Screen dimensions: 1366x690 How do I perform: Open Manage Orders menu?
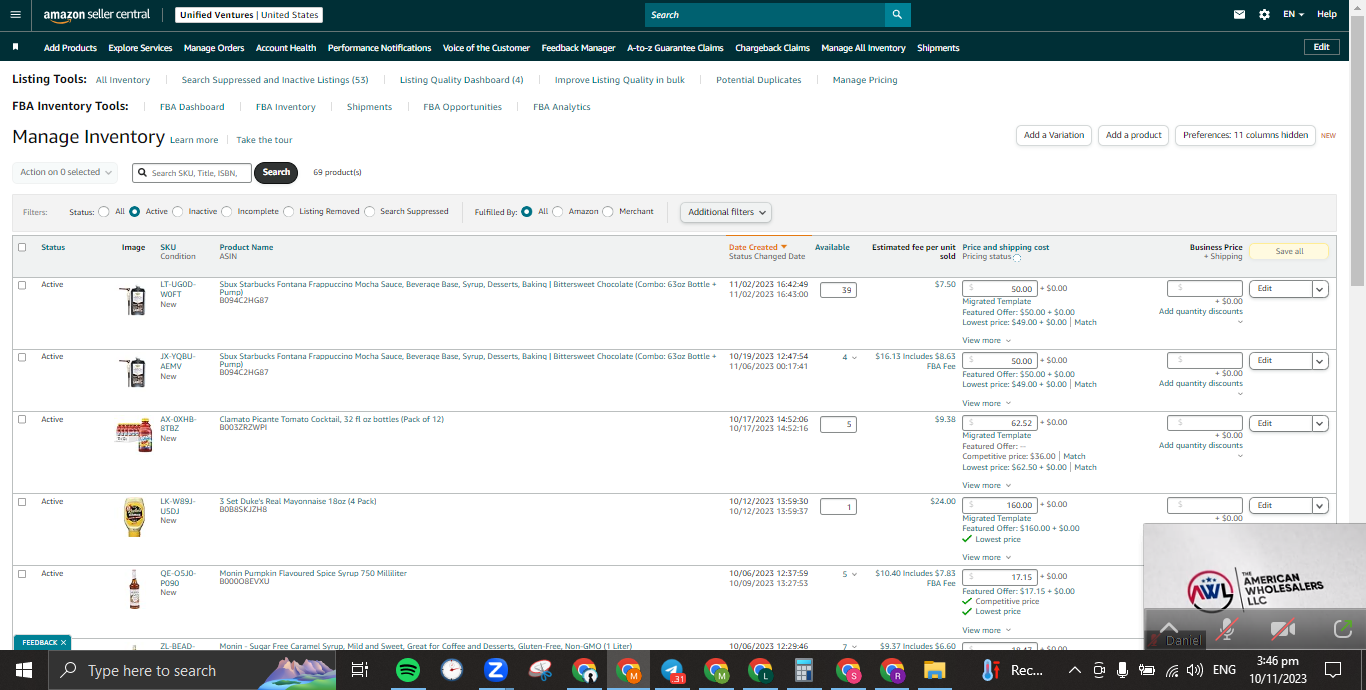pos(214,48)
